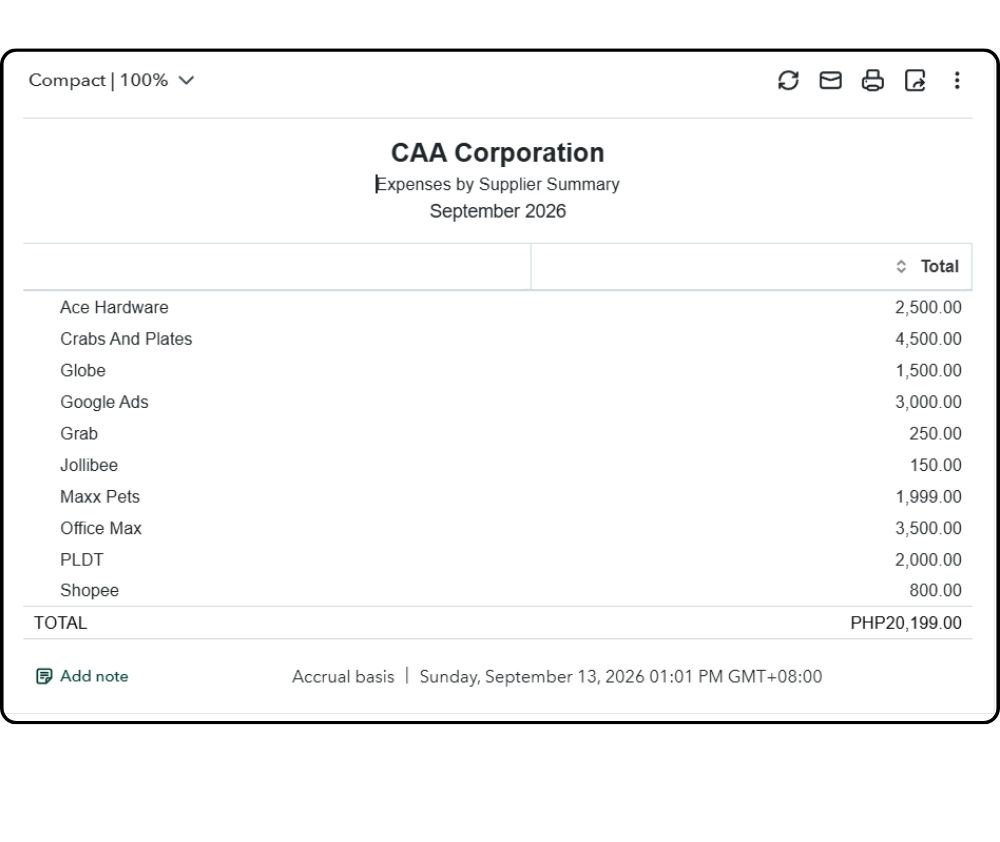Screen dimensions: 1000x842
Task: Click the Expenses by Supplier Summary subtitle
Action: [x=497, y=184]
